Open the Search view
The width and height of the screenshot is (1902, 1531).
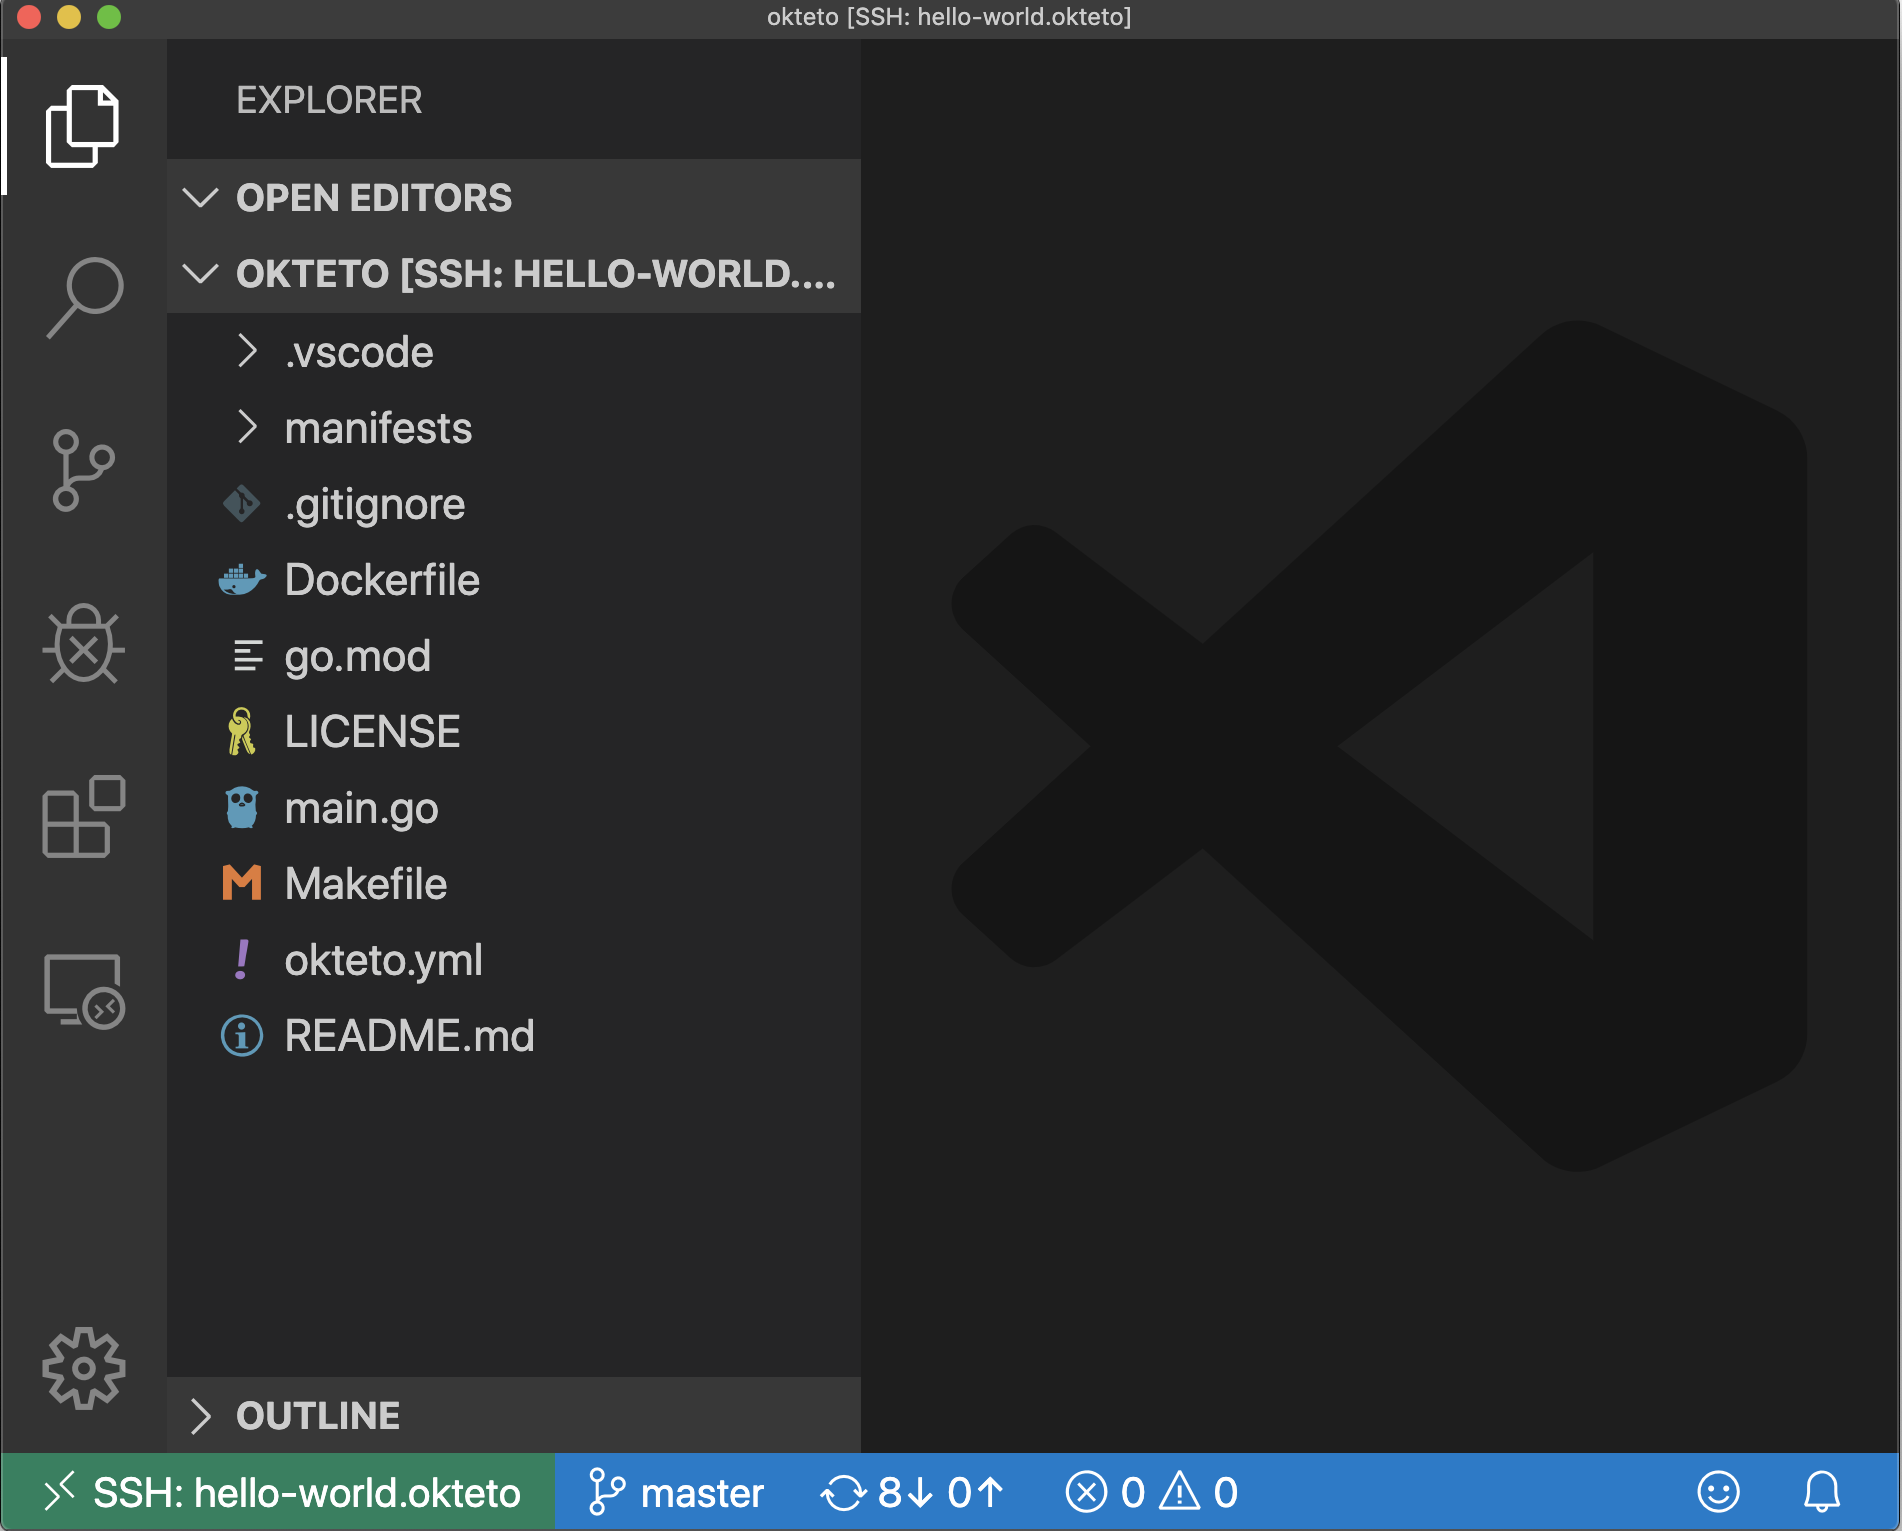[84, 297]
